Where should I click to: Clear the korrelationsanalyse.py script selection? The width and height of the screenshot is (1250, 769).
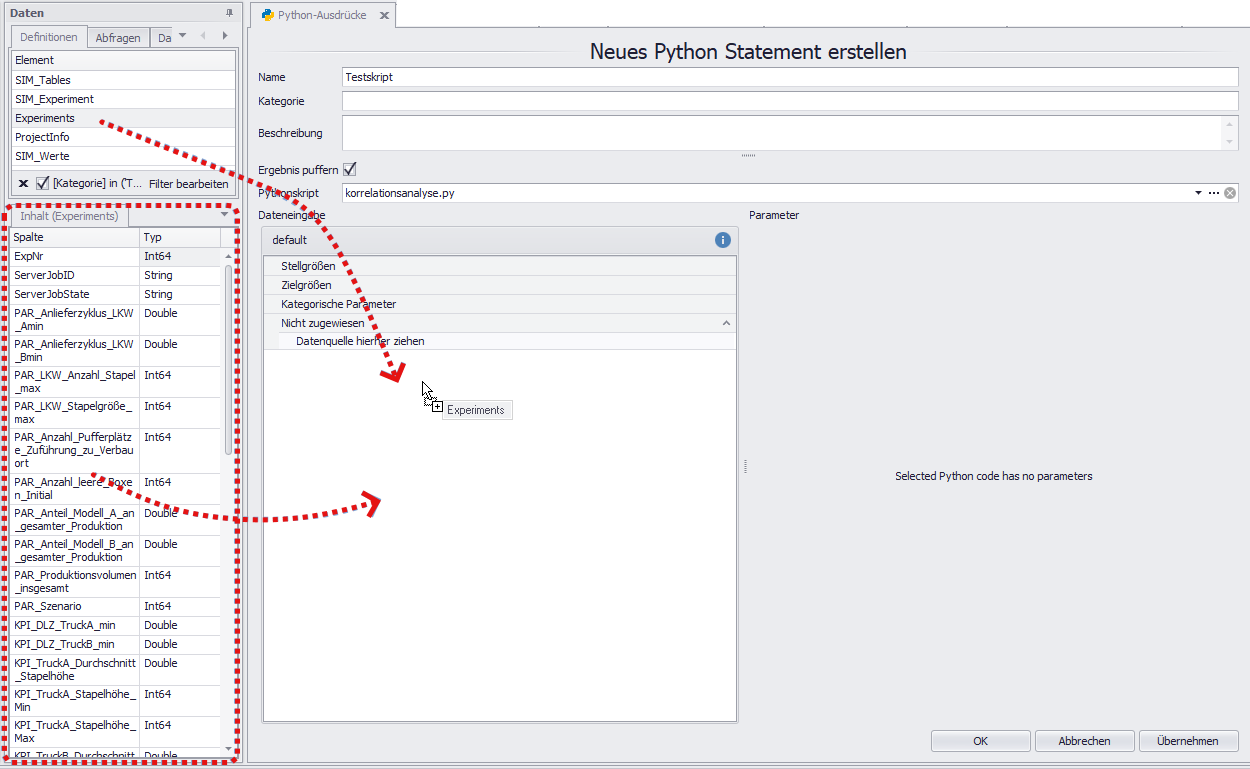click(x=1230, y=192)
